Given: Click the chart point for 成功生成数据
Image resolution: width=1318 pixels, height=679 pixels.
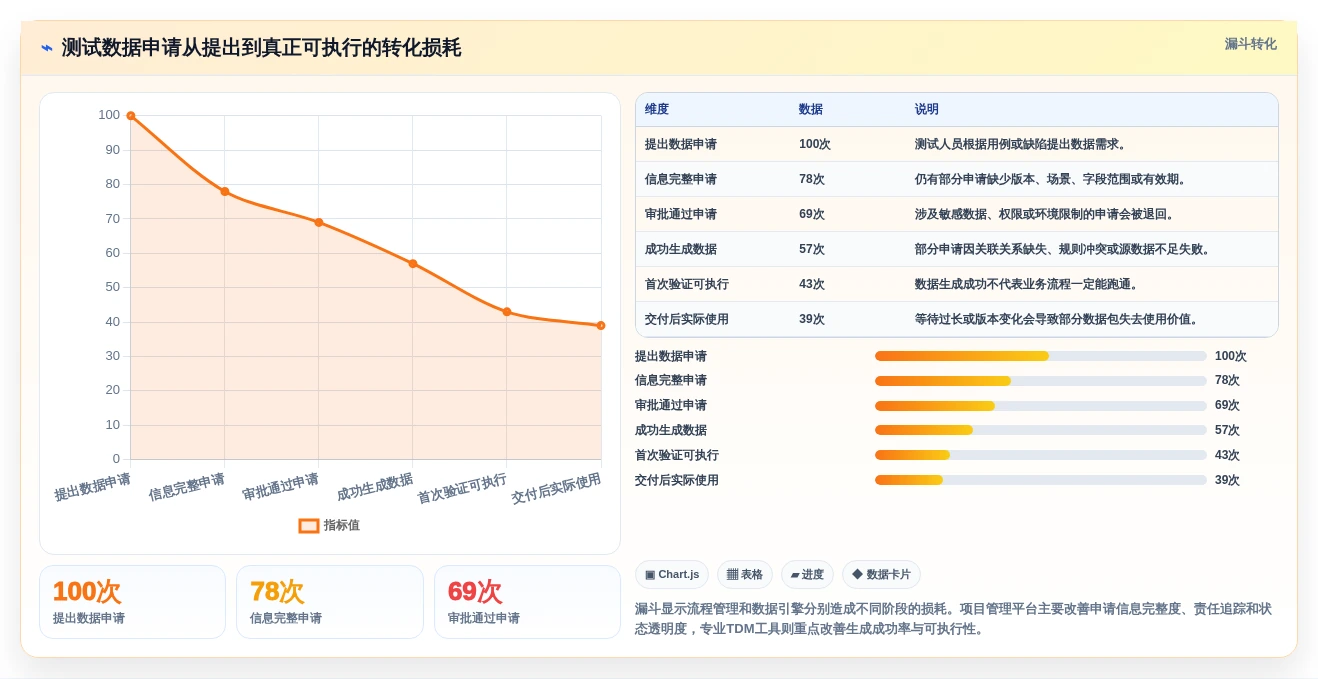Looking at the screenshot, I should (413, 264).
